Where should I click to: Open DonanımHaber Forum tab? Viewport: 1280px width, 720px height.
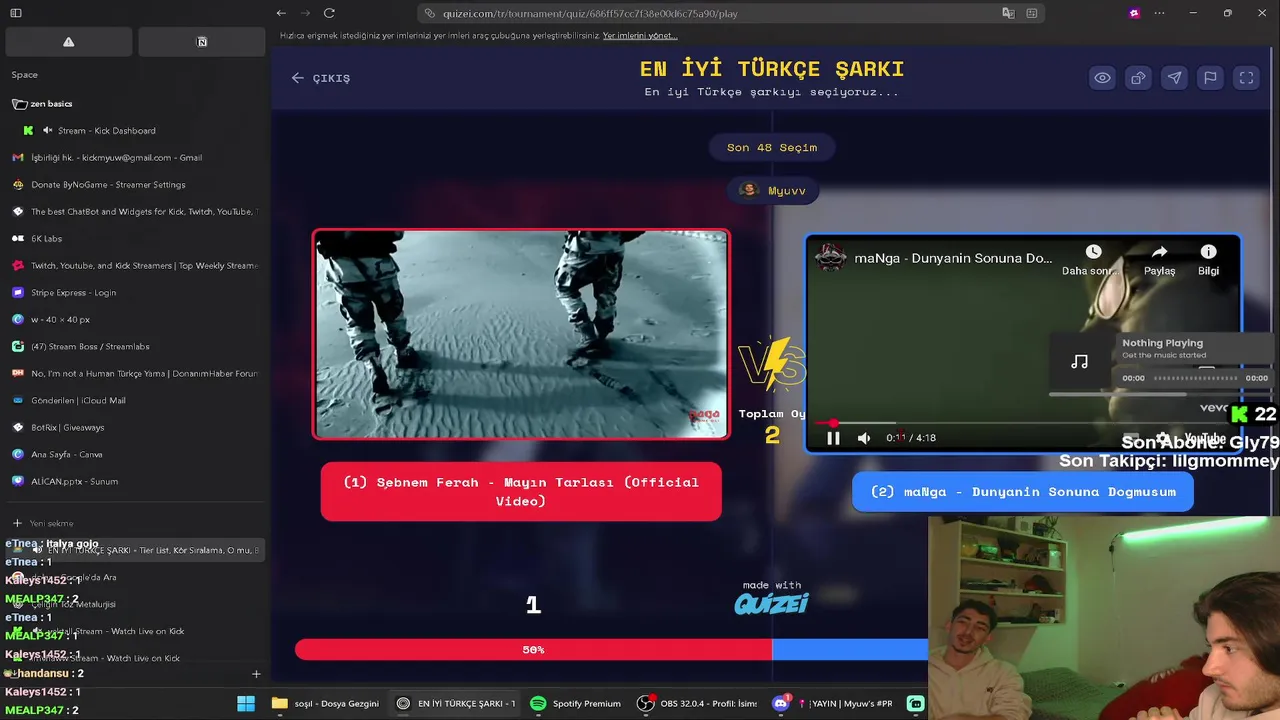point(135,374)
